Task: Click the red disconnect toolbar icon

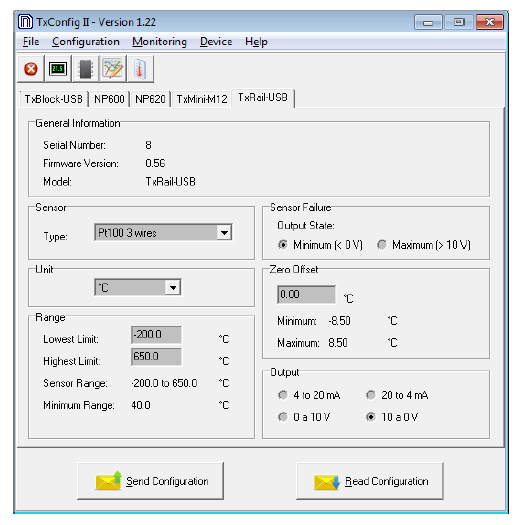Action: pyautogui.click(x=31, y=69)
